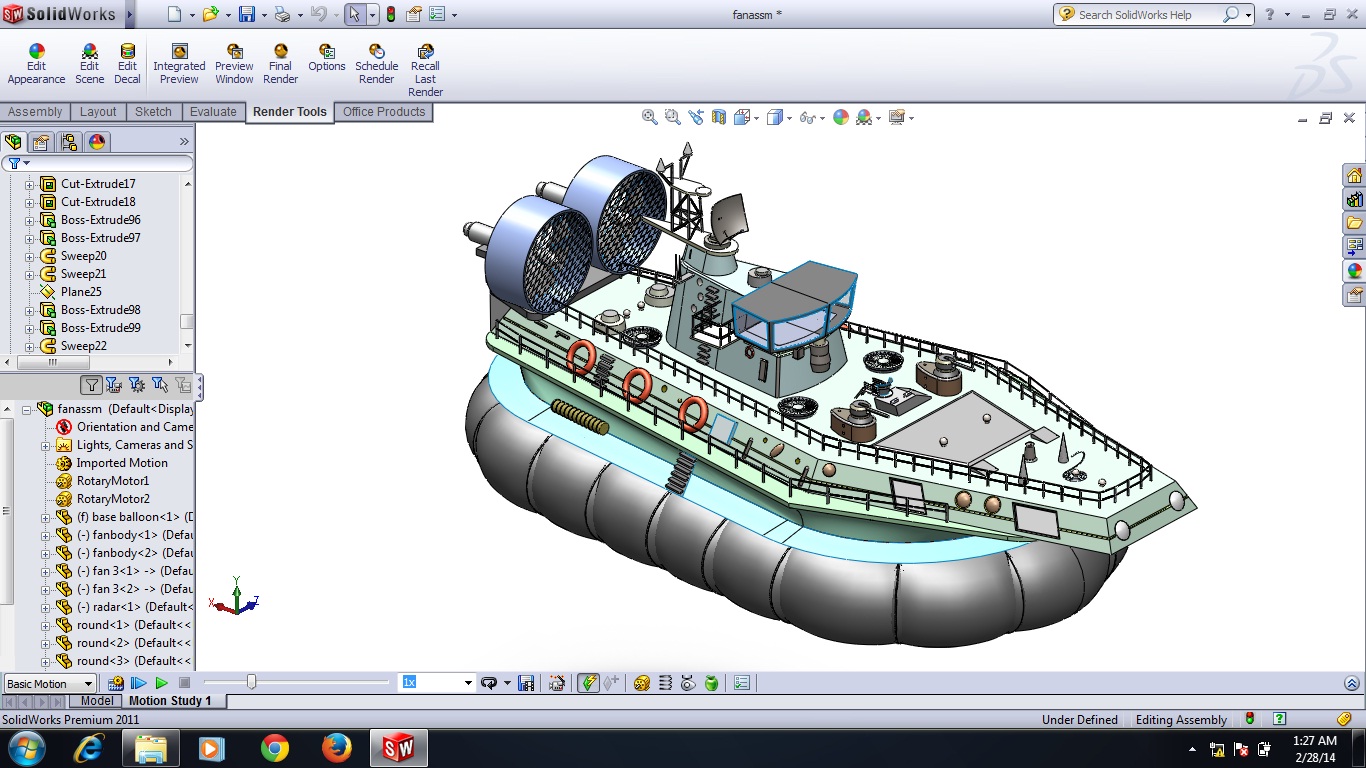Open the Edit Appearance tool

[x=36, y=52]
